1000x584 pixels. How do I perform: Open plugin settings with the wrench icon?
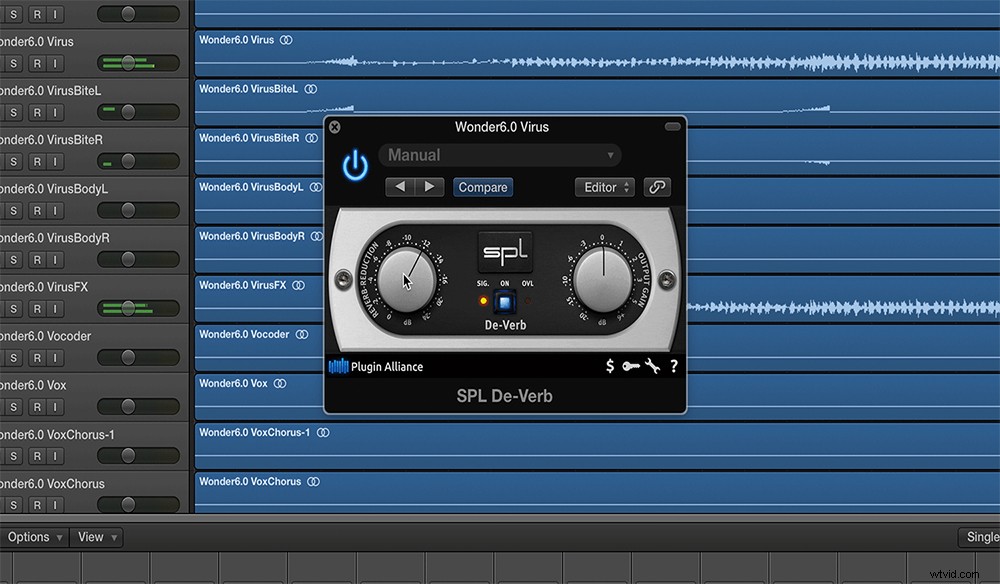(x=651, y=366)
